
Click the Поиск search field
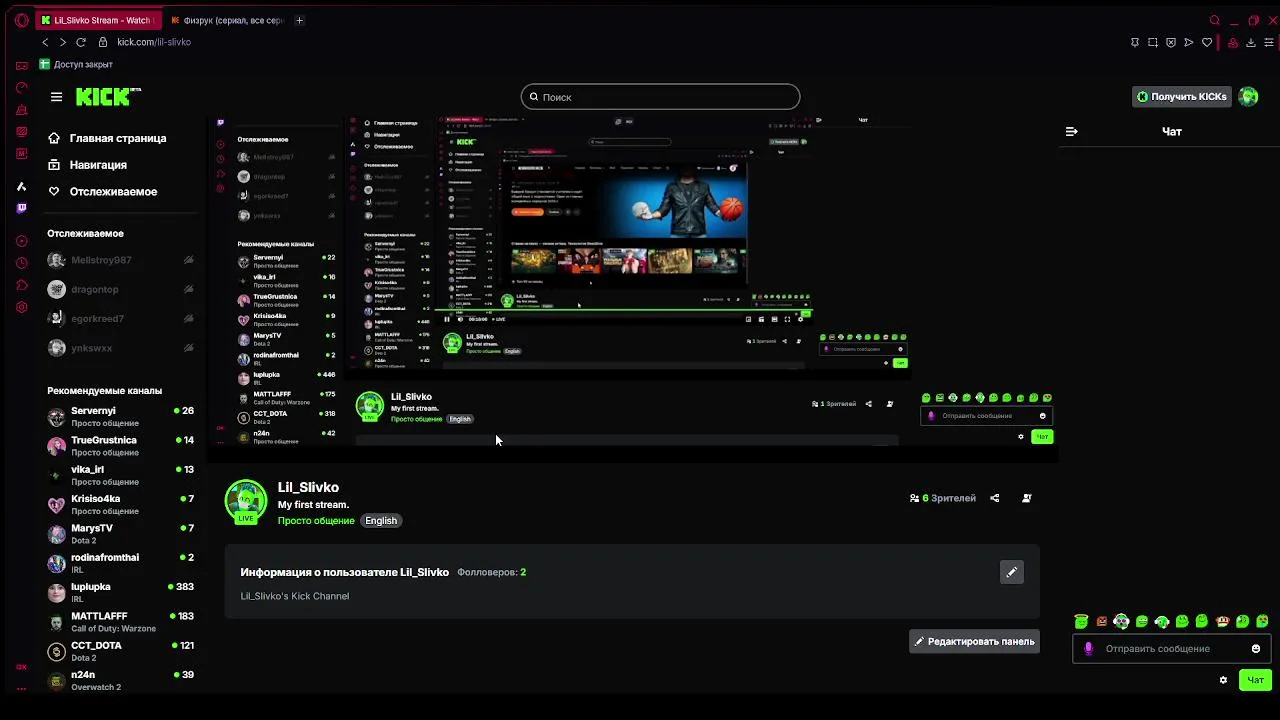point(660,97)
